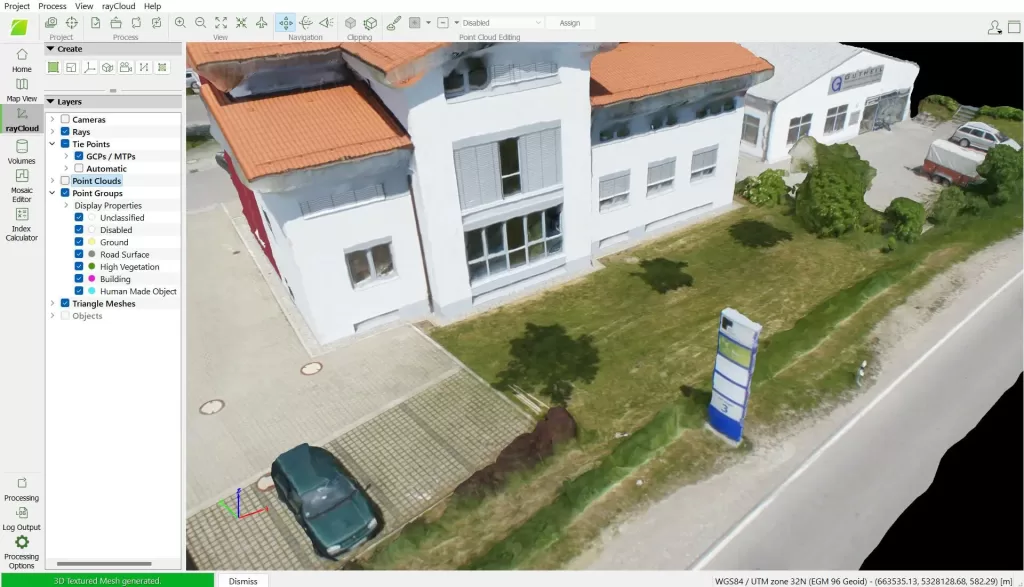Click the airplane top view icon
The height and width of the screenshot is (587, 1024).
pos(261,23)
